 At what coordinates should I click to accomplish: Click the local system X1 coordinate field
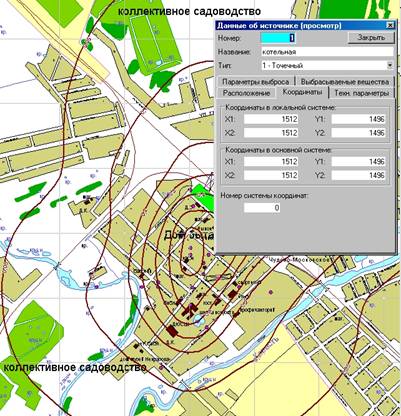[271, 119]
